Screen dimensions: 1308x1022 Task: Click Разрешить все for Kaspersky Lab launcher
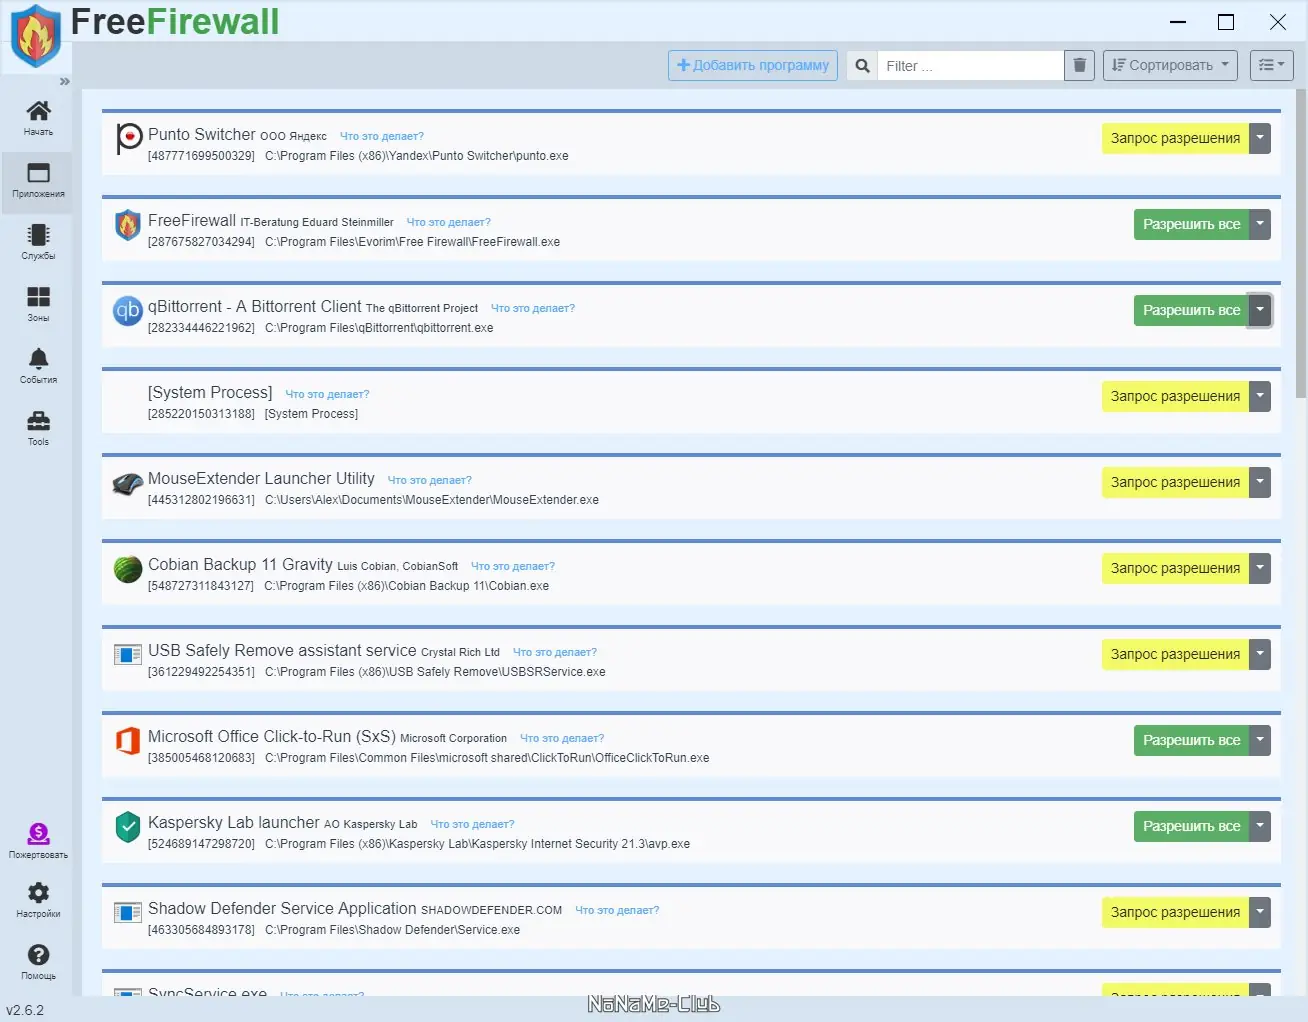[x=1191, y=827]
